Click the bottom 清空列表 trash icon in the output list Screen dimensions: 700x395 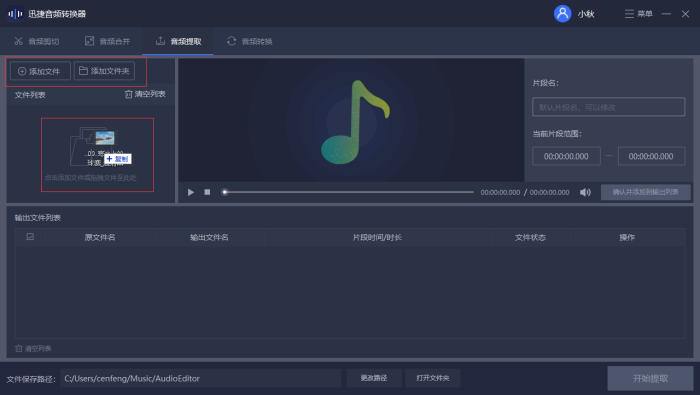point(19,348)
